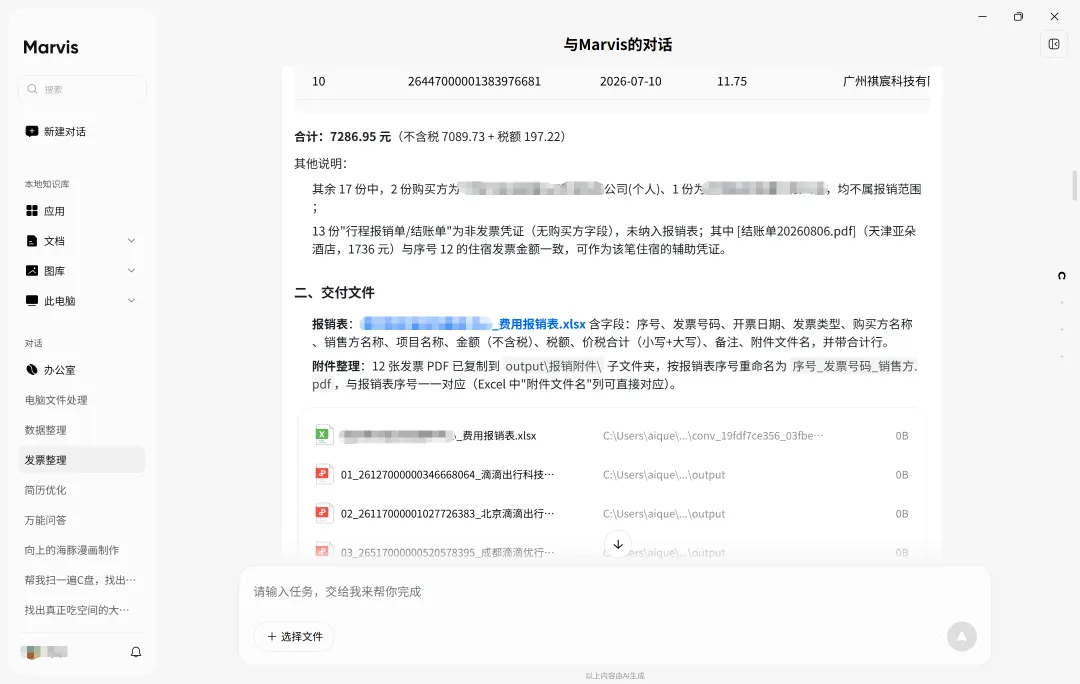The height and width of the screenshot is (684, 1080).
Task: Open the 费用报销表.xlsx file row
Action: click(x=612, y=435)
